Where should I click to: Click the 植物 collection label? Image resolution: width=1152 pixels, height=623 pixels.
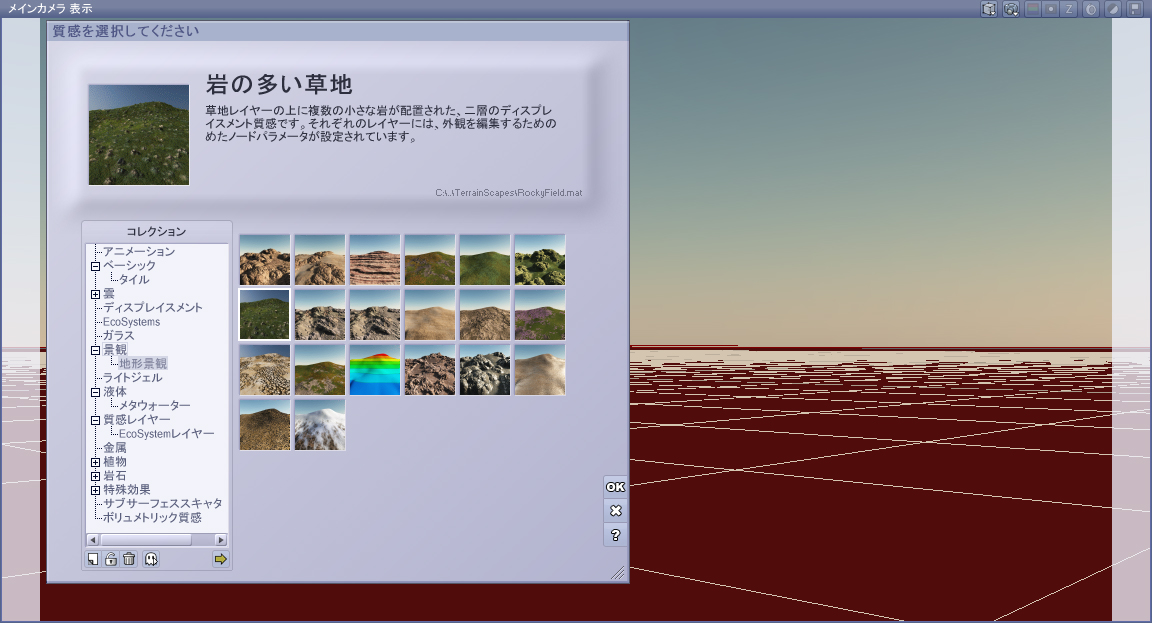coord(115,461)
